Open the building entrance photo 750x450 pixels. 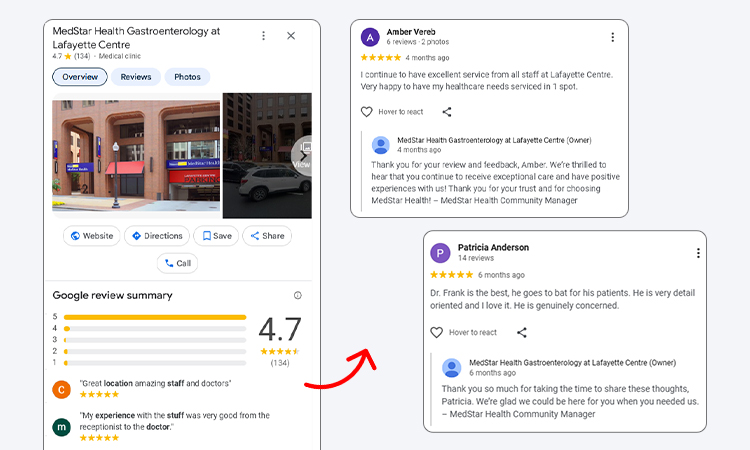136,155
